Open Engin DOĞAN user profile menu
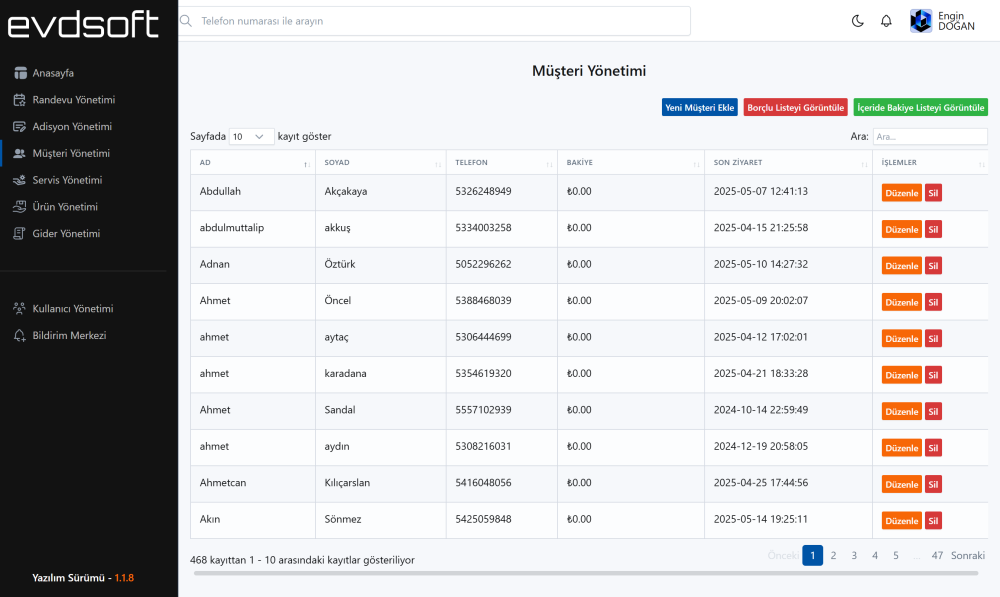 [942, 21]
